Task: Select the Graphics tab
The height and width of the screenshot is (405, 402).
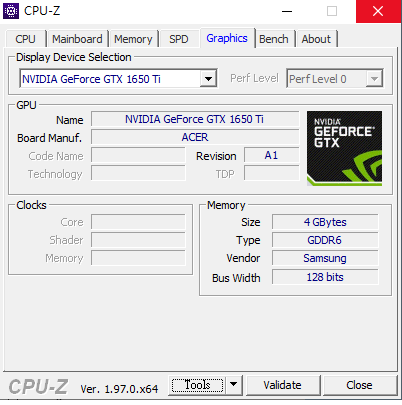Action: coord(227,38)
